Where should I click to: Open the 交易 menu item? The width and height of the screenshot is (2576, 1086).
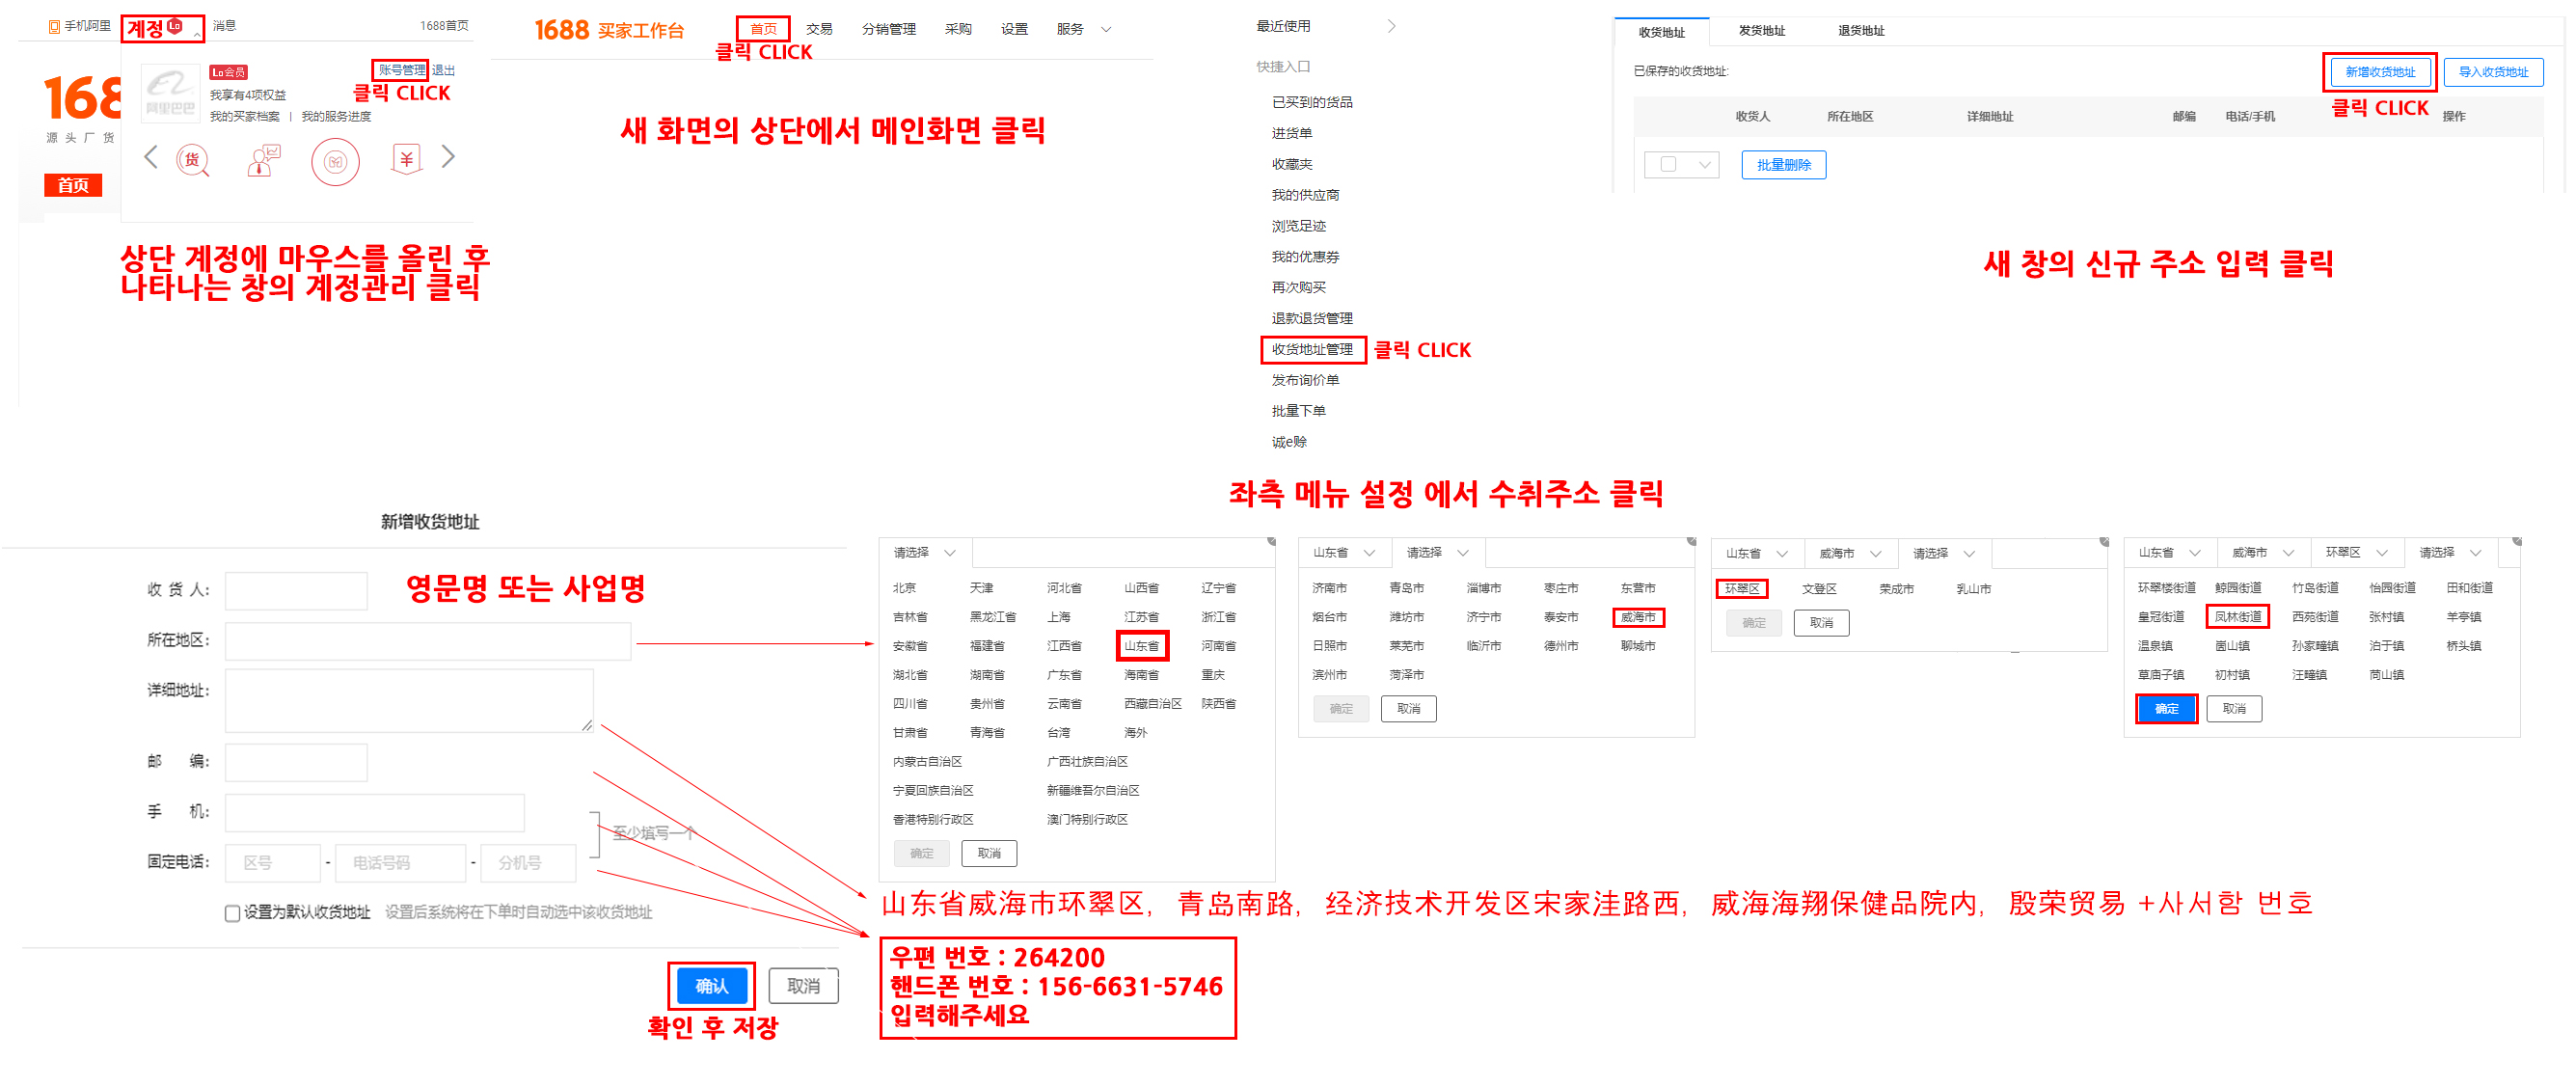pos(819,29)
